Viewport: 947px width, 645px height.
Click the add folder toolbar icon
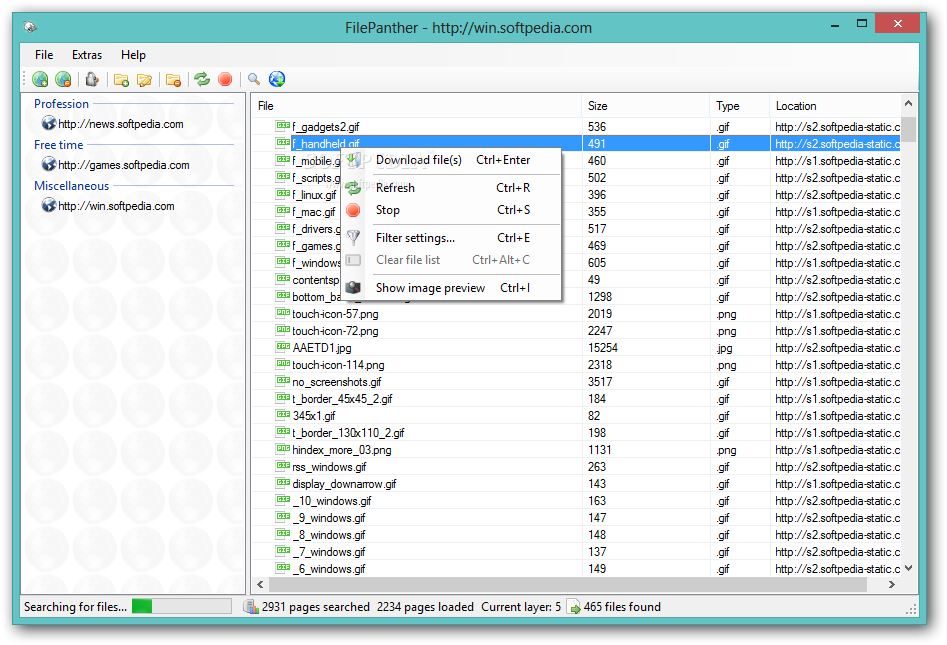[121, 80]
